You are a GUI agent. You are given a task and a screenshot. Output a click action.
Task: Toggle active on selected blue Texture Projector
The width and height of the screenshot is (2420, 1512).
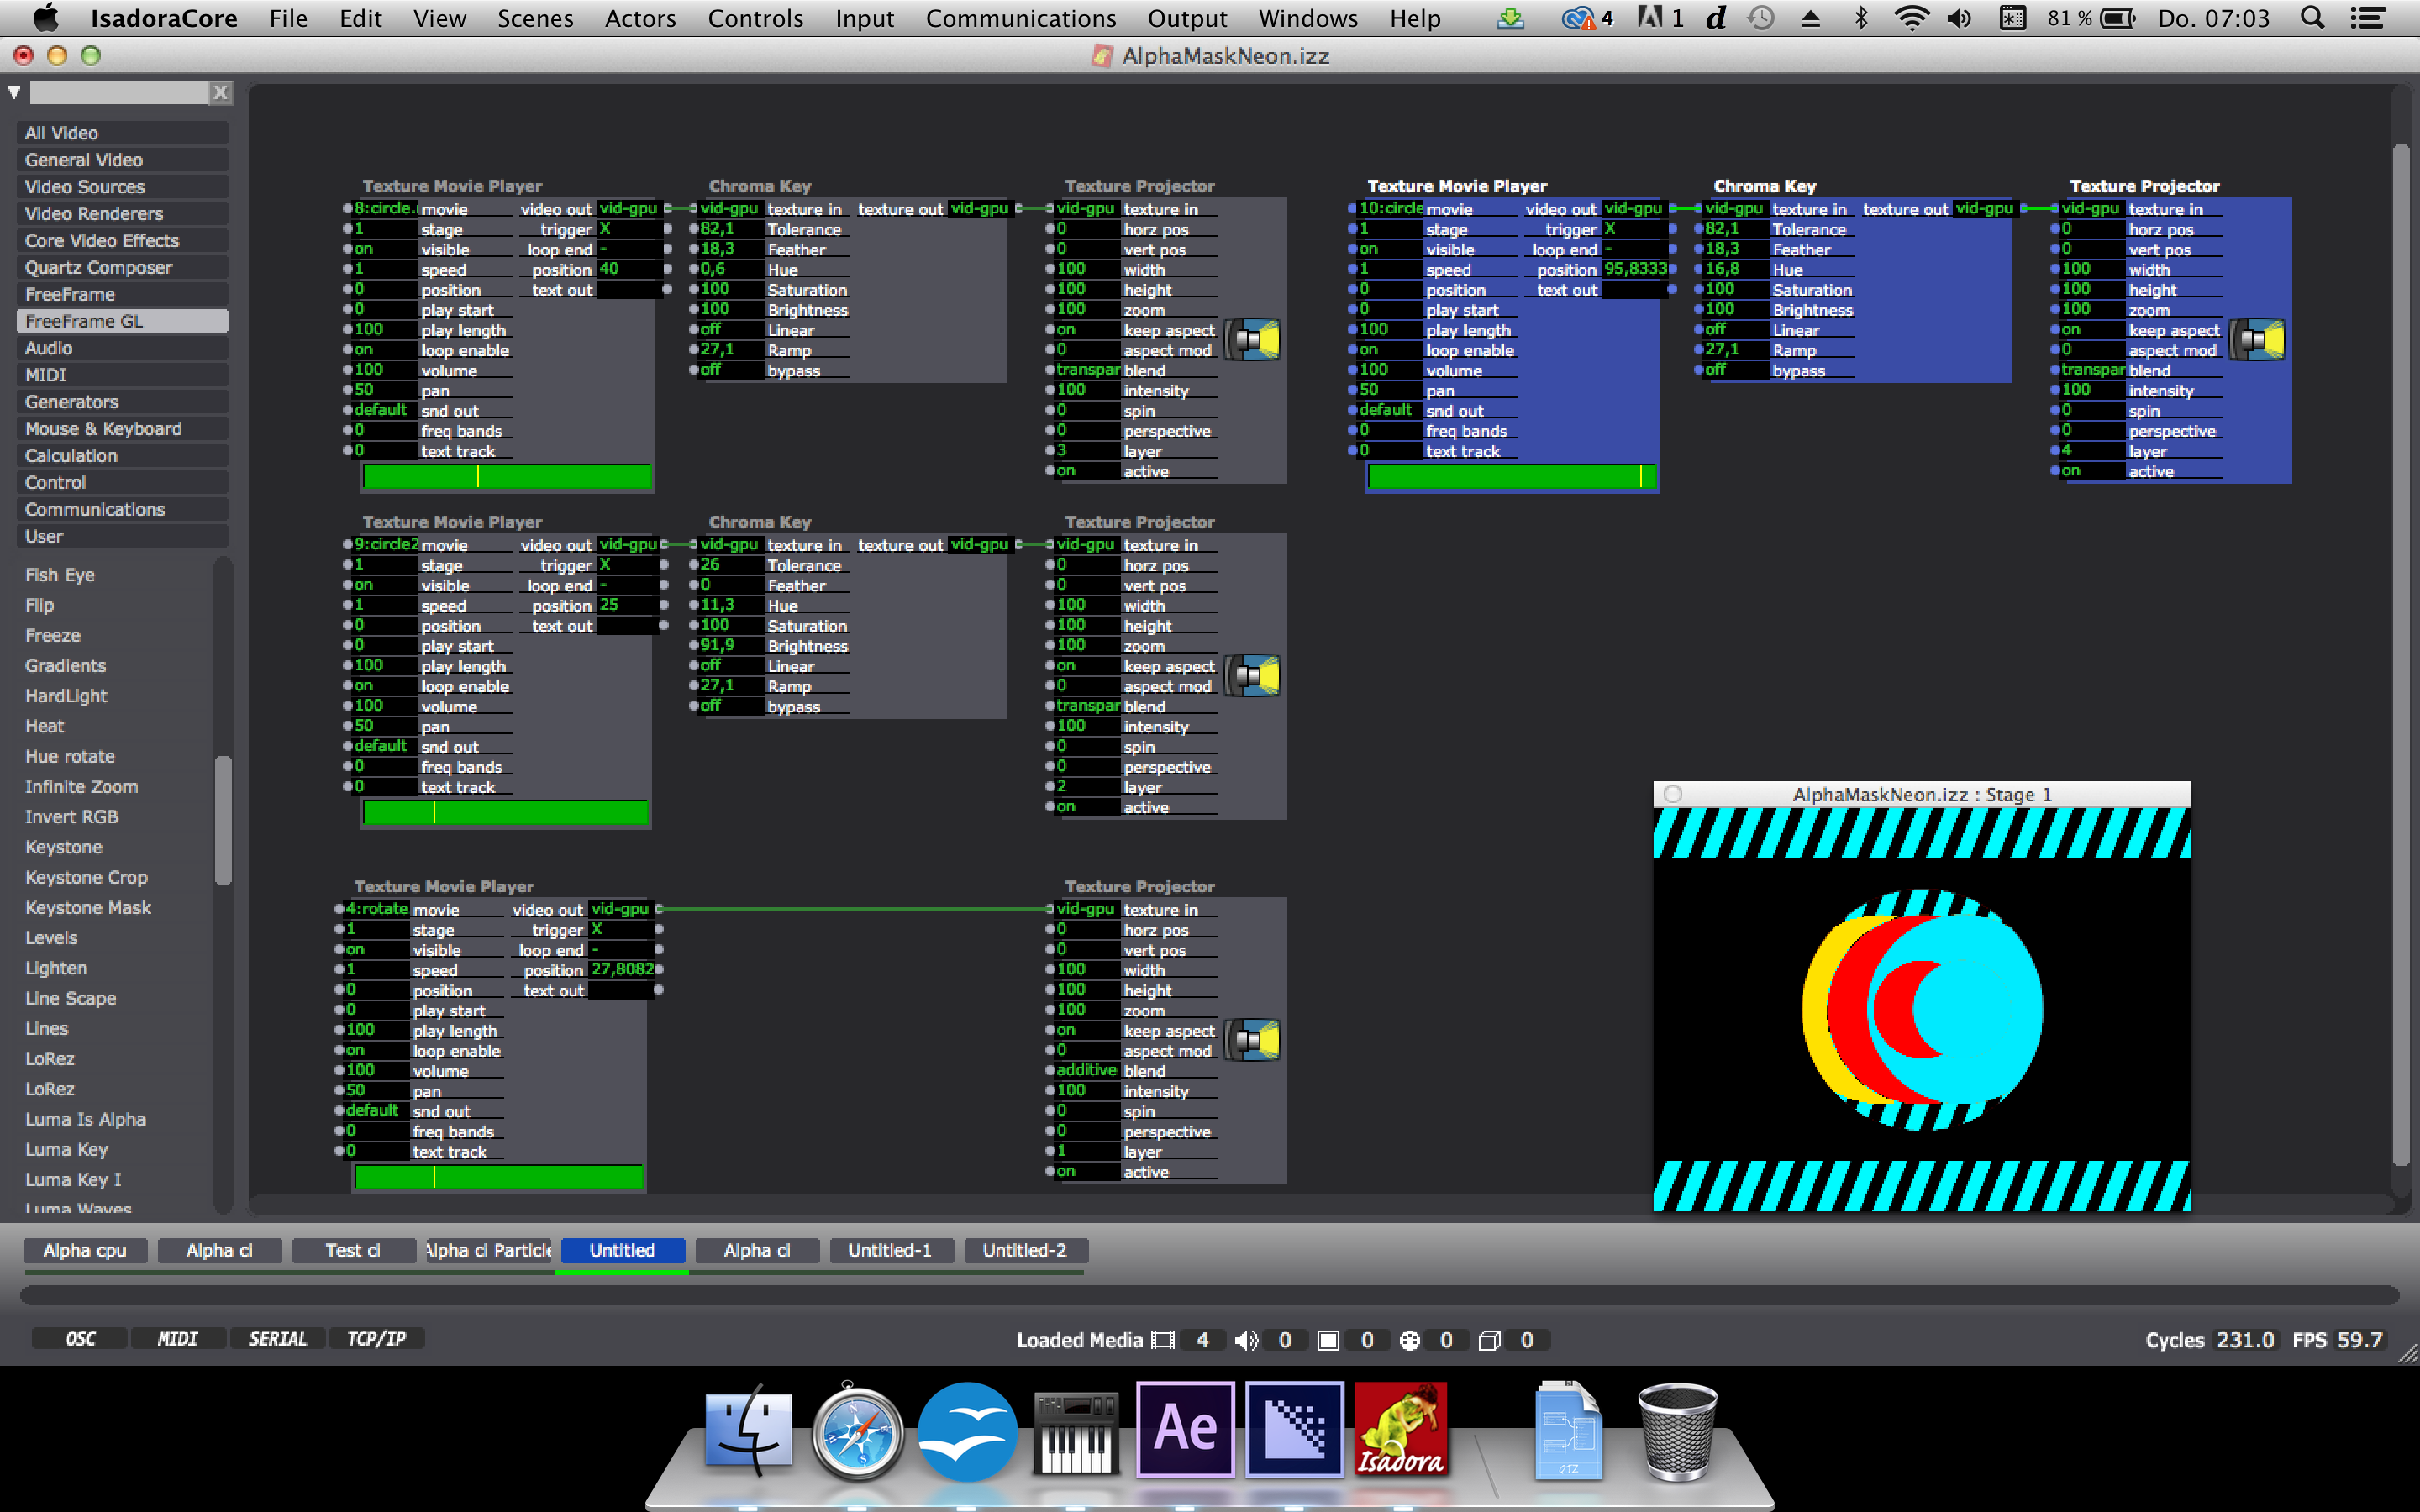(x=2091, y=471)
